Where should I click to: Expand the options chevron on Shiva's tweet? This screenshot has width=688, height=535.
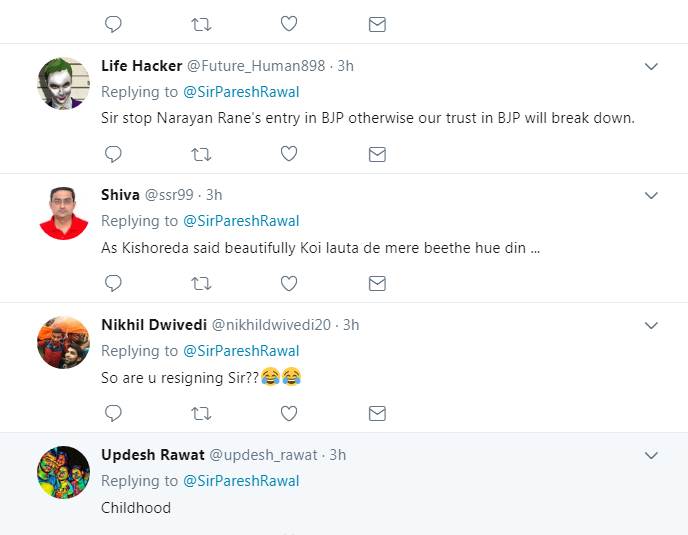point(651,196)
